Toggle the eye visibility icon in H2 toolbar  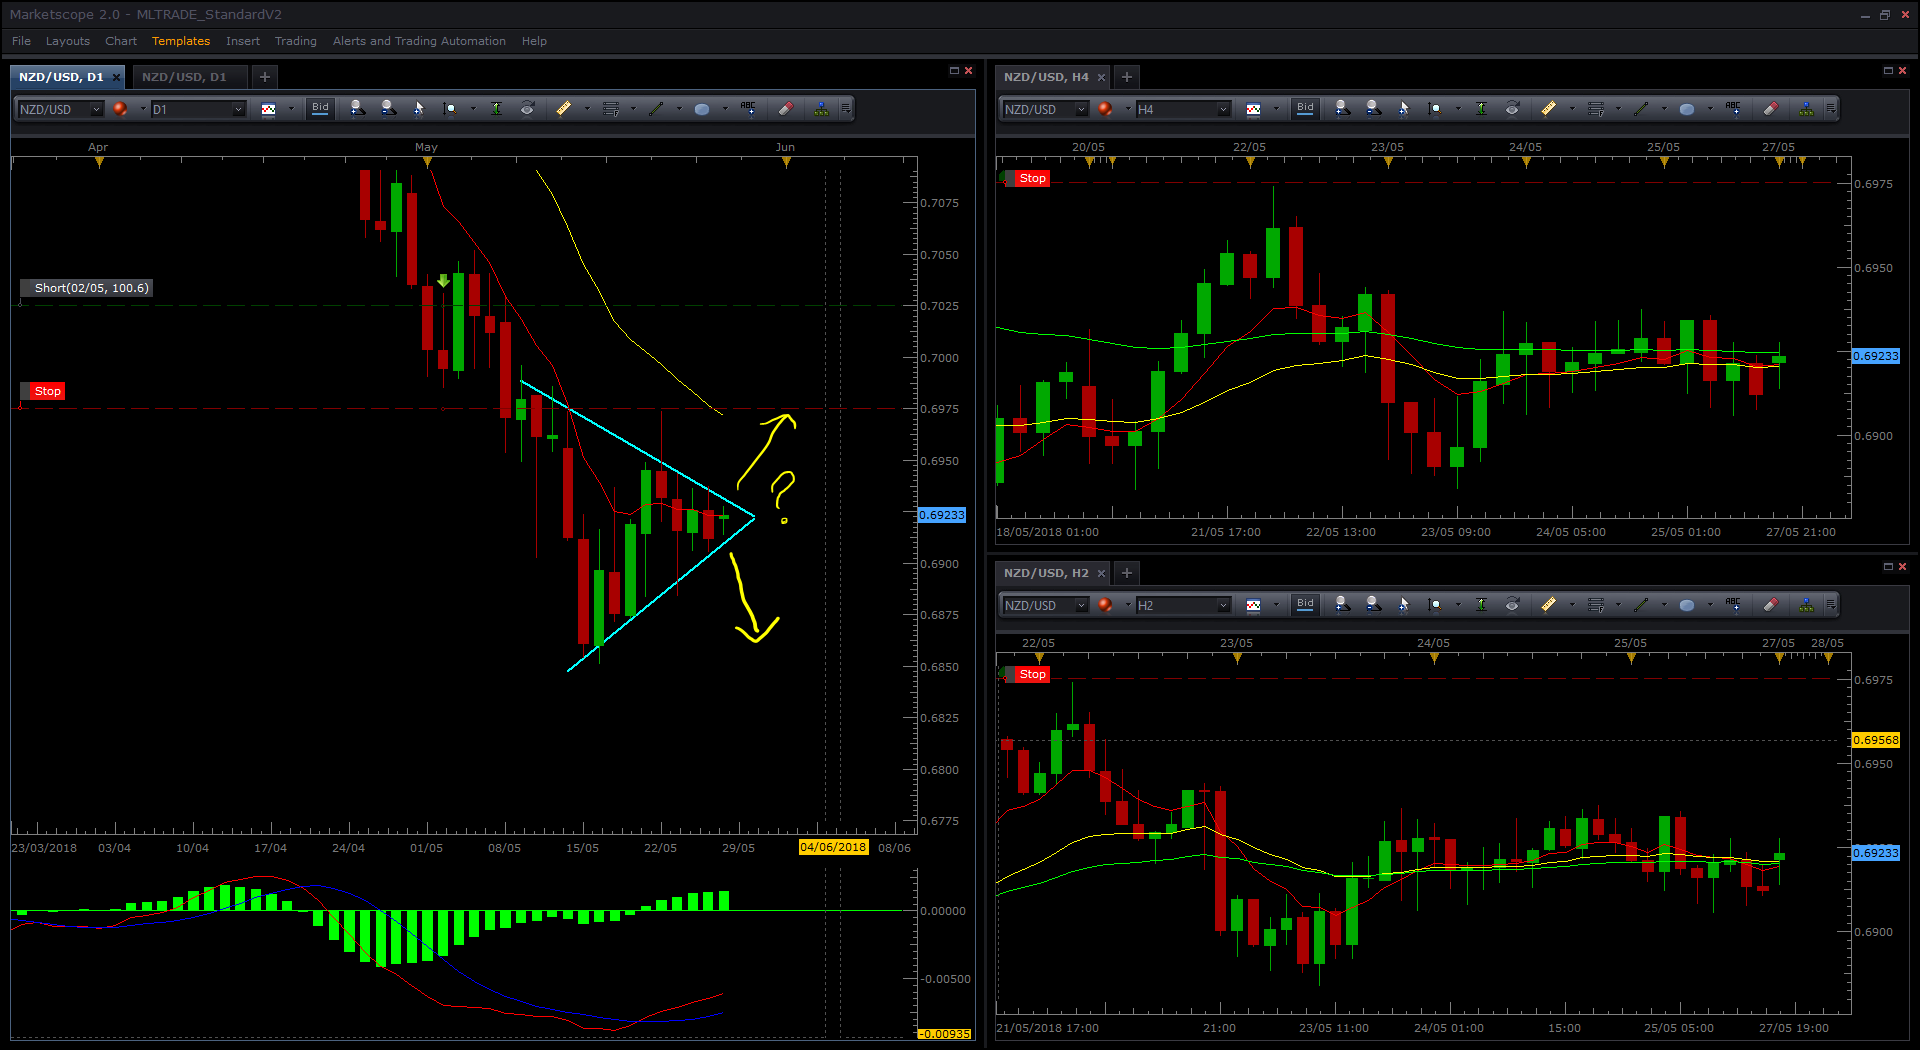(x=1512, y=604)
